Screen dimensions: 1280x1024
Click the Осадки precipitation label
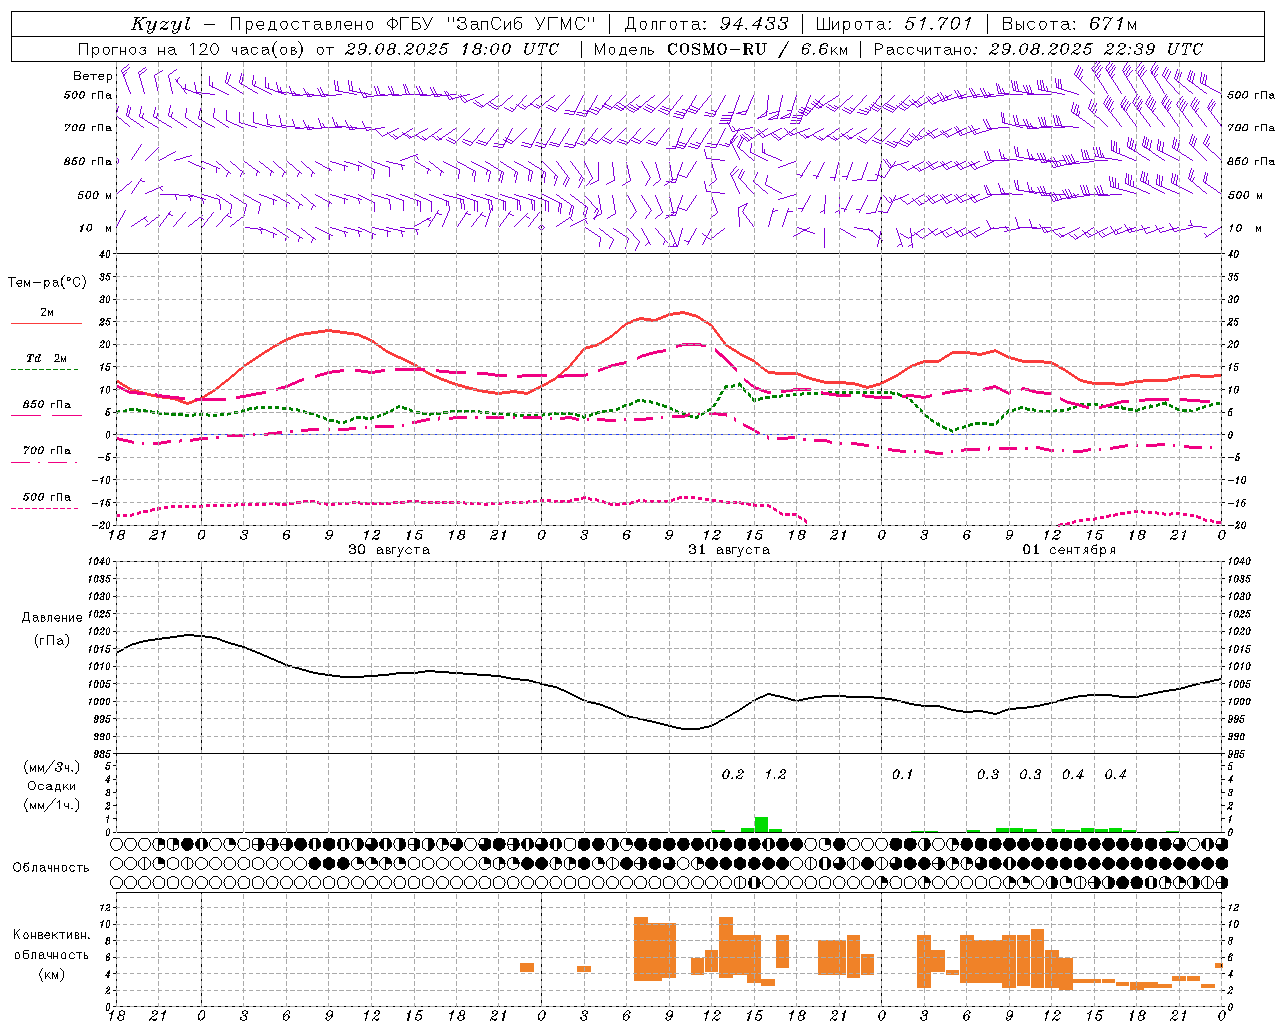point(52,786)
